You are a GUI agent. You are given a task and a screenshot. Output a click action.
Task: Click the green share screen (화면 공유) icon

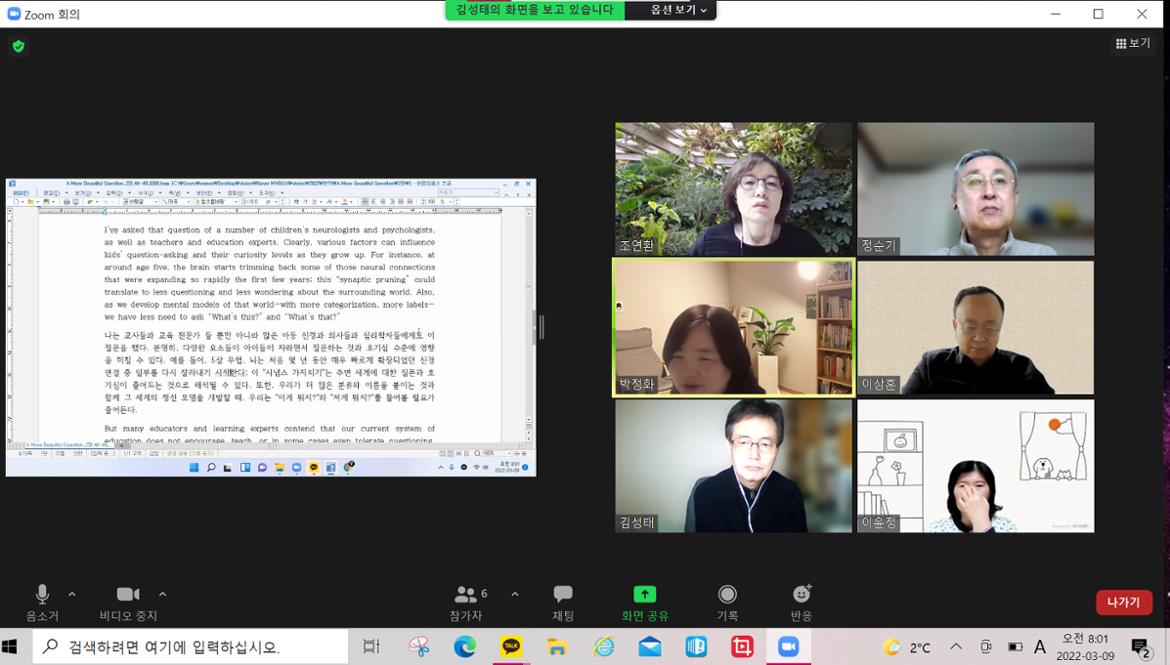tap(645, 594)
